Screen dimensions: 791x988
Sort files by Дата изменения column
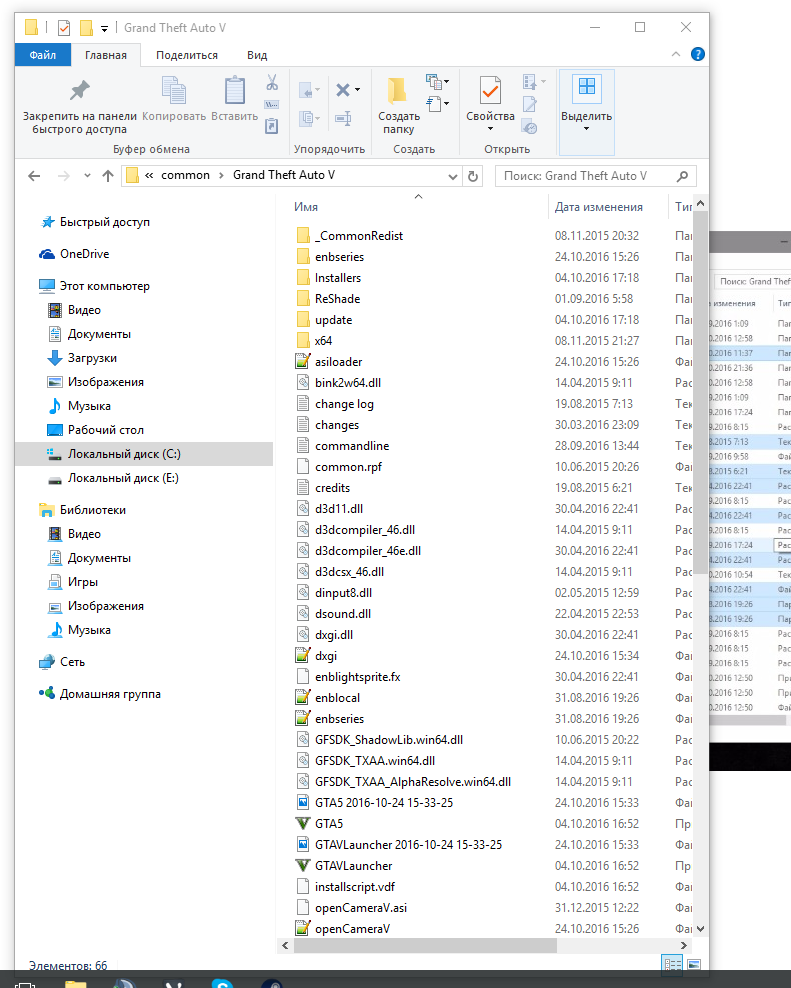[599, 207]
